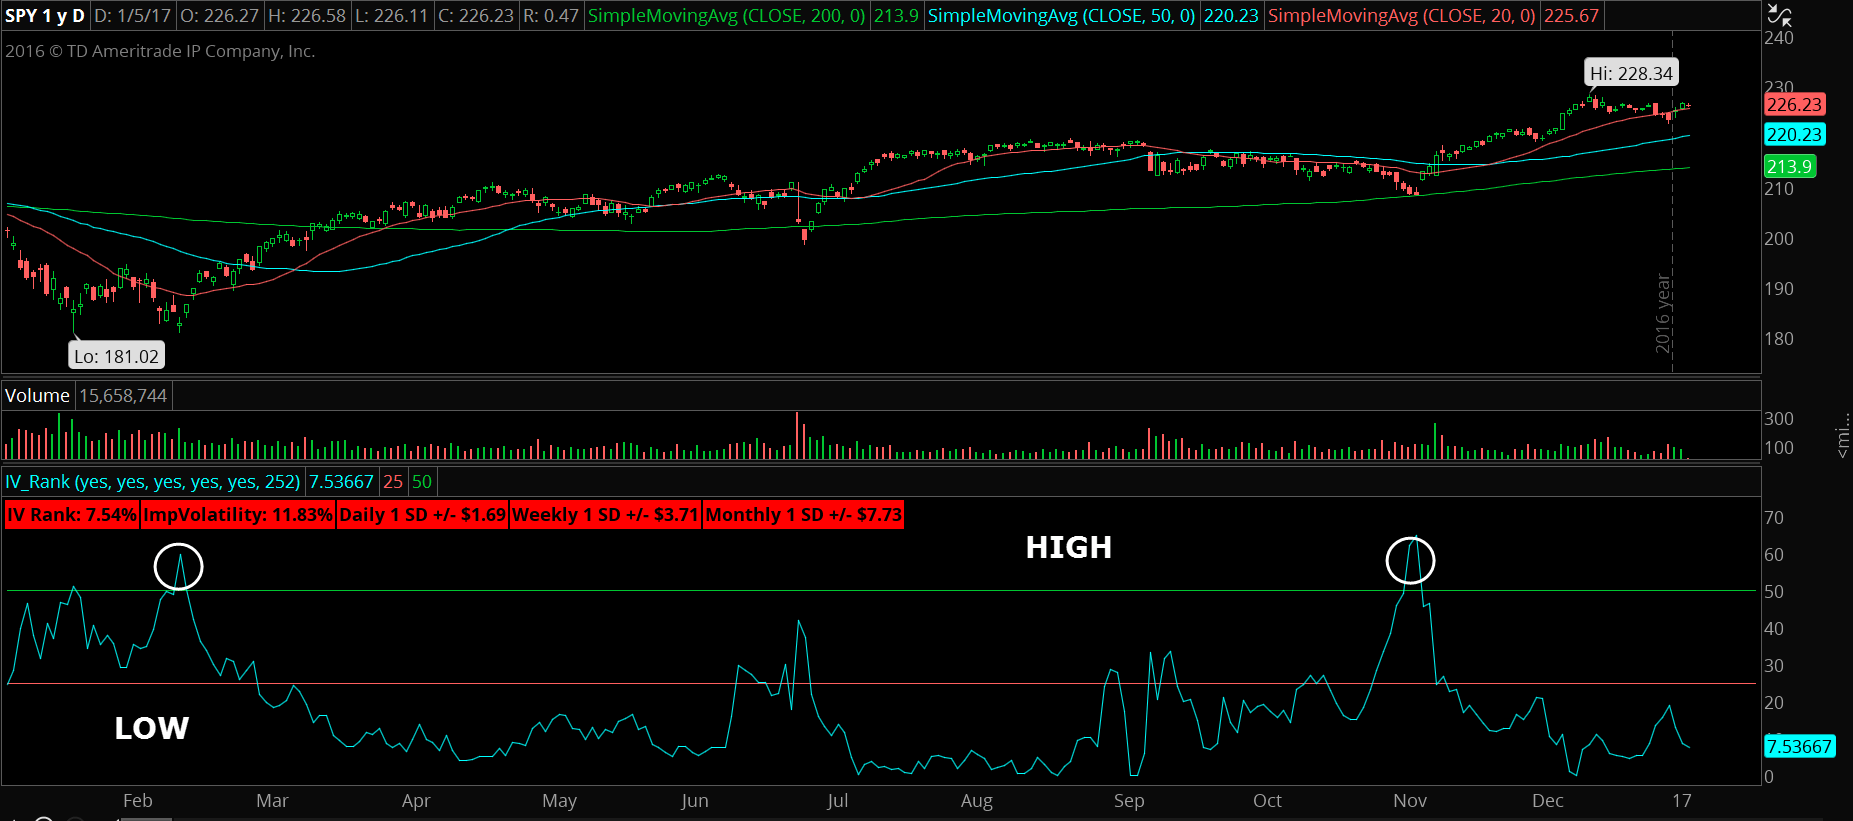This screenshot has width=1853, height=821.
Task: Click the red '25' threshold value in IV_Rank header
Action: 393,482
